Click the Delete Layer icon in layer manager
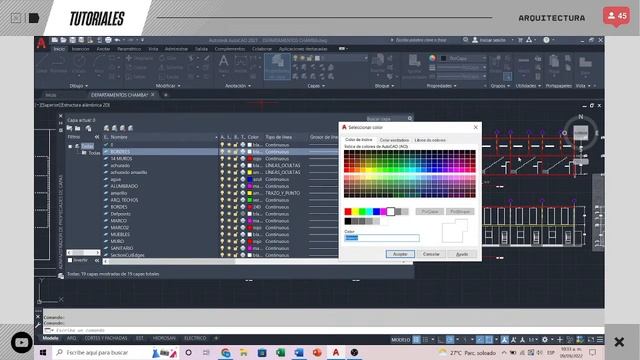 (123, 128)
